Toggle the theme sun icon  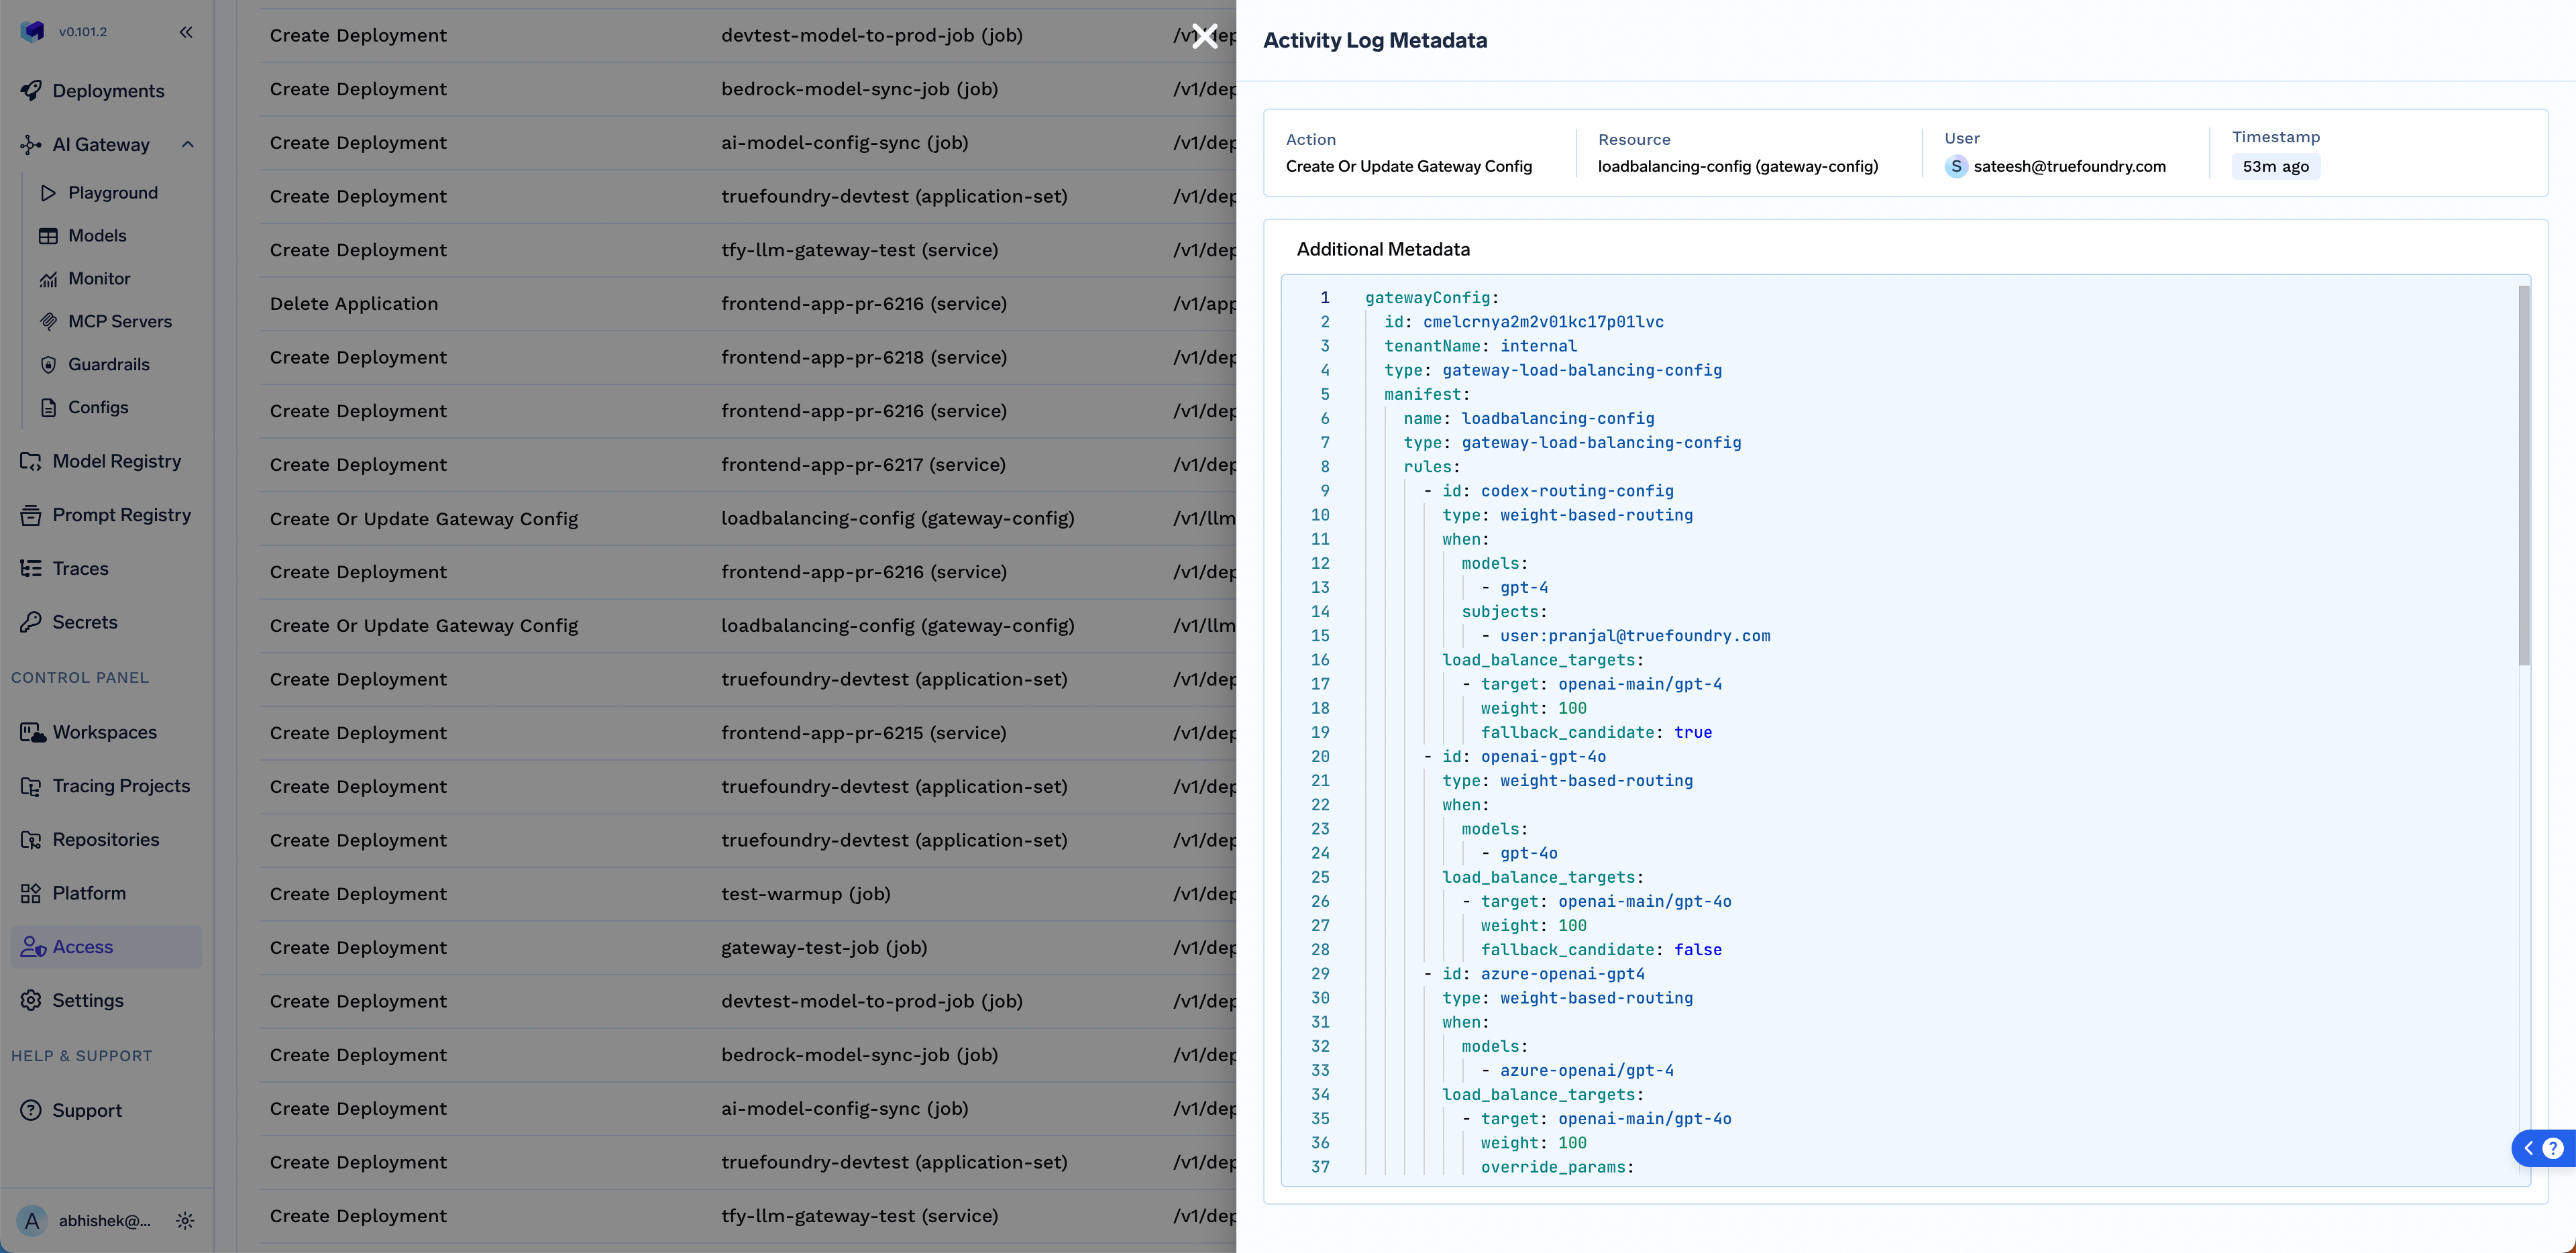coord(185,1220)
